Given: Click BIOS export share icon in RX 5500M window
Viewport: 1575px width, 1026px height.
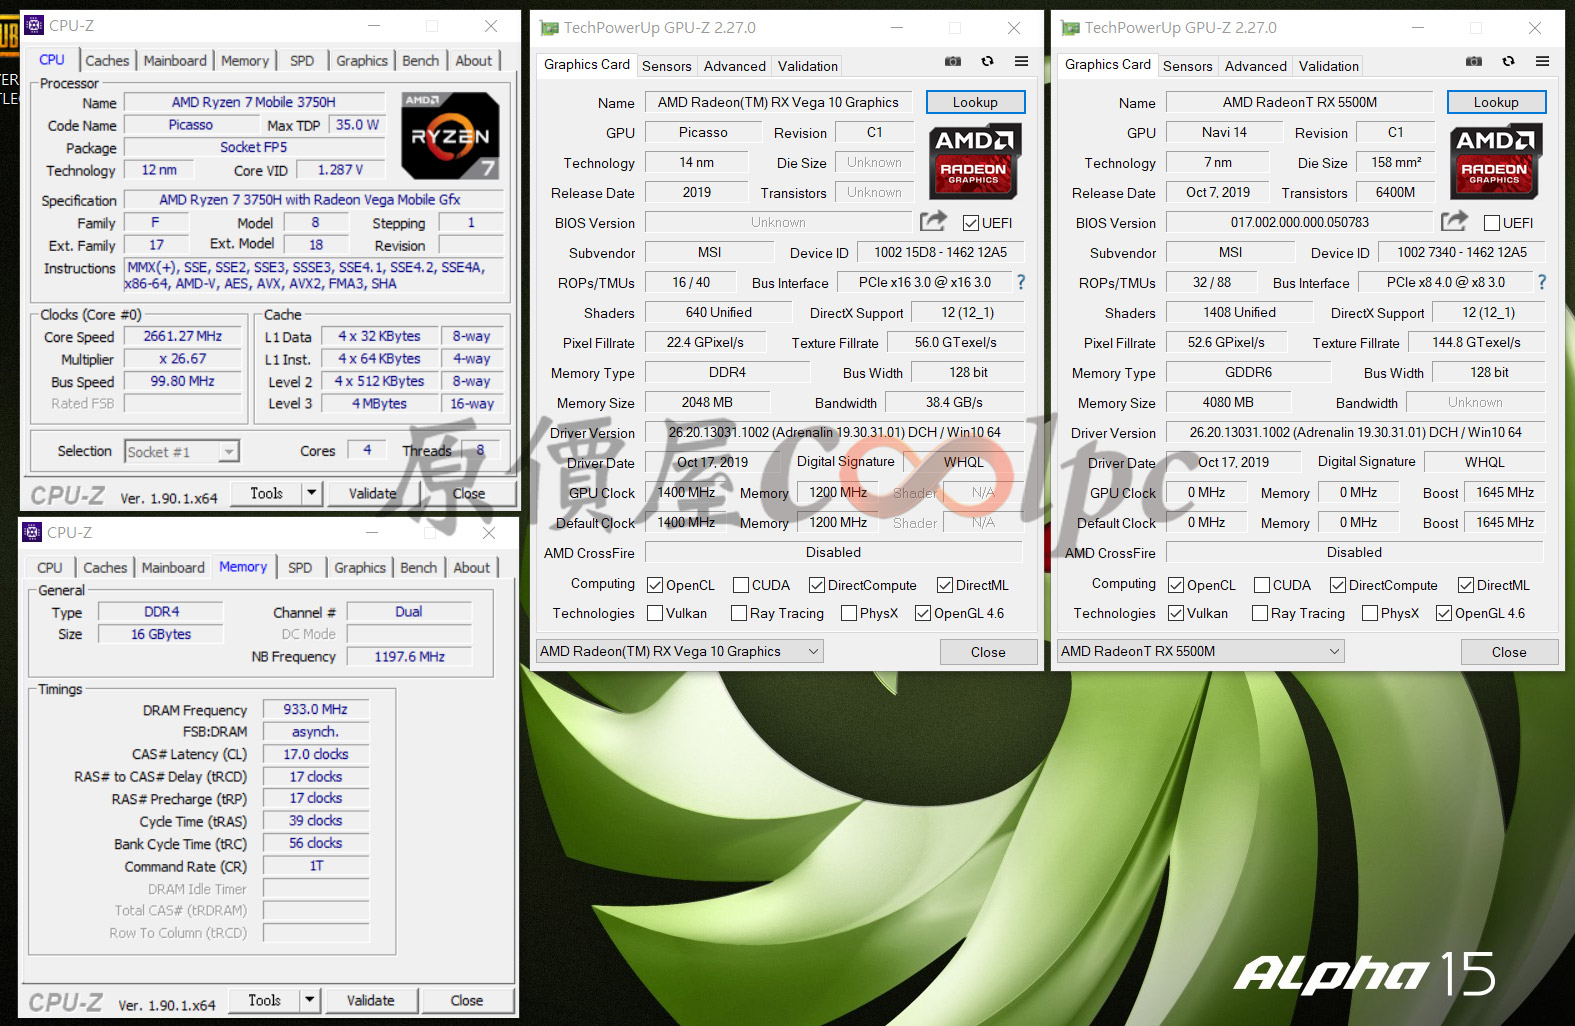Looking at the screenshot, I should click(1454, 221).
